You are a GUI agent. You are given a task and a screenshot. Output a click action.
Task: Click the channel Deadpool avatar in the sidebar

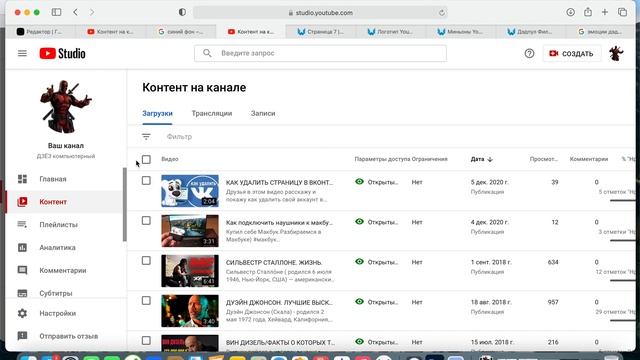tap(66, 107)
